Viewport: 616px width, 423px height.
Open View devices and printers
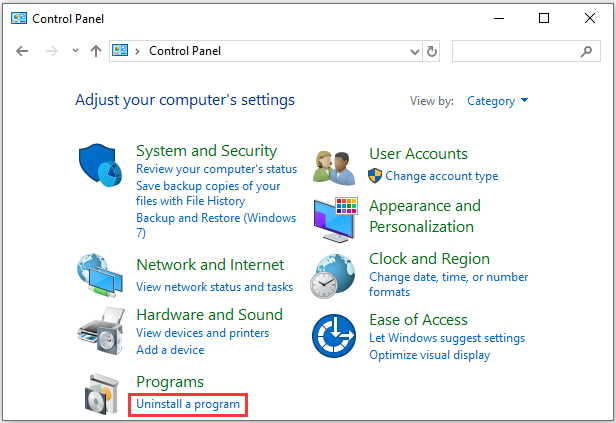pos(202,333)
